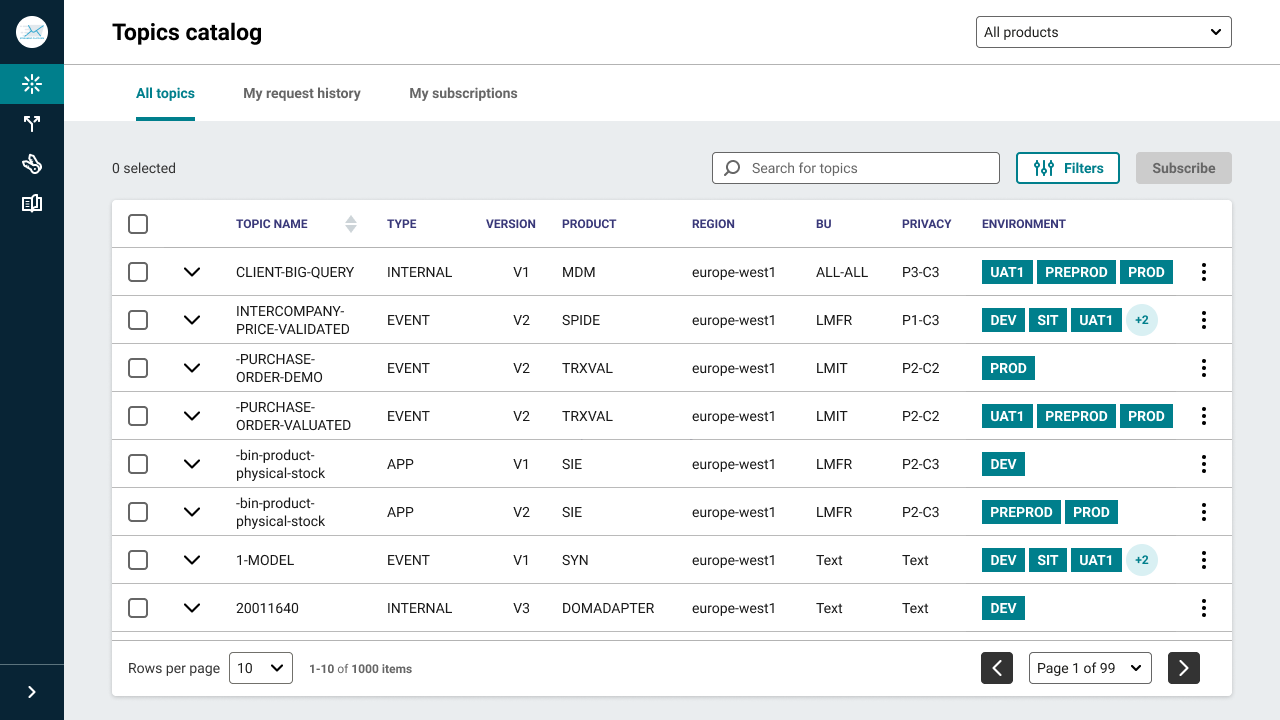
Task: Open the Rows per page dropdown
Action: point(261,668)
